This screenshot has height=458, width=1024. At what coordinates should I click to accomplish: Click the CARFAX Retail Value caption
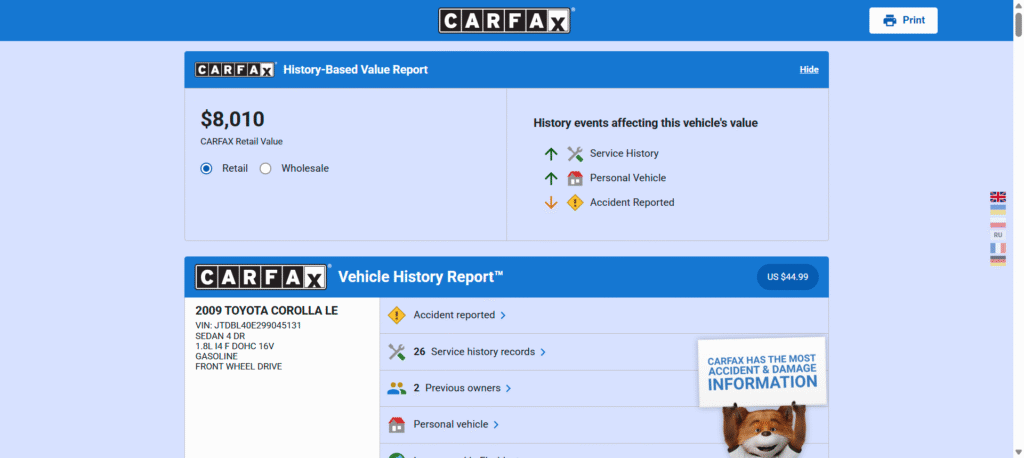[242, 141]
